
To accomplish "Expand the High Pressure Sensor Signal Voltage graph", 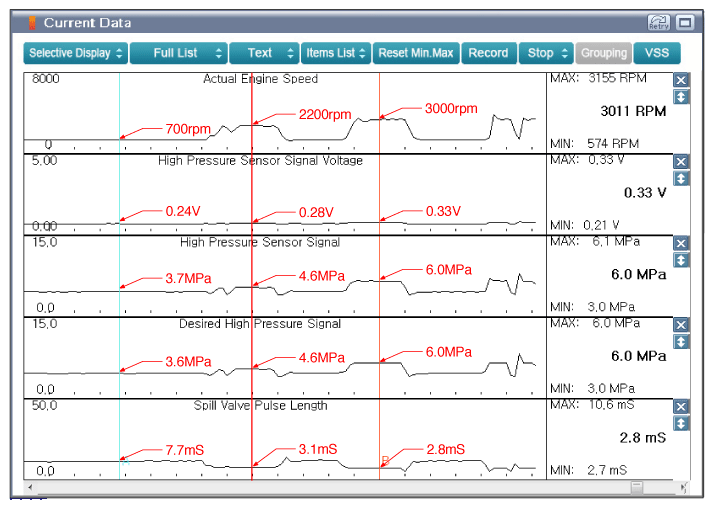I will click(681, 178).
